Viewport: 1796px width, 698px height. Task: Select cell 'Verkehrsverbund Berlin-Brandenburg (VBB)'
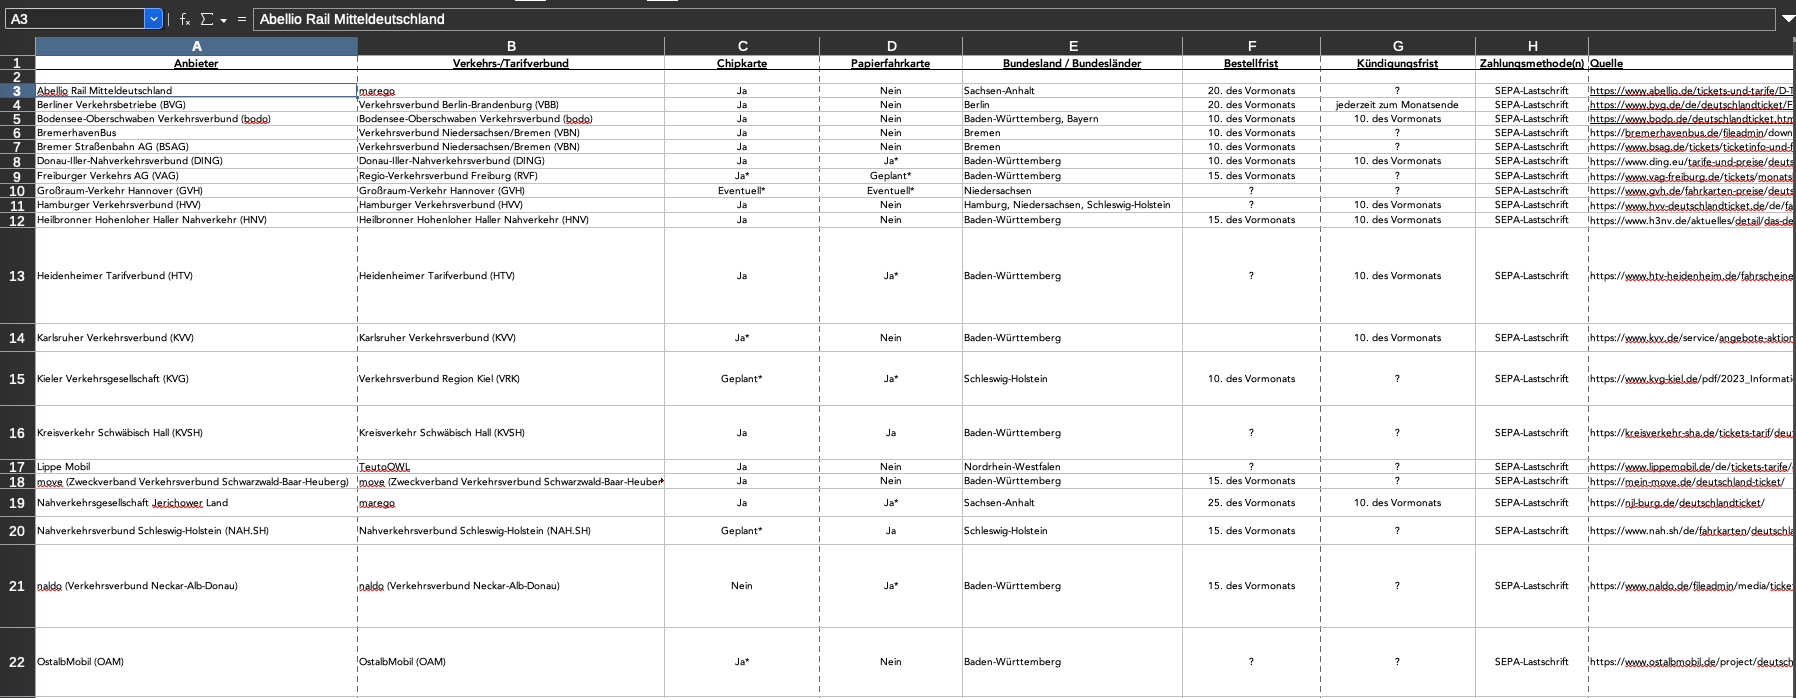point(511,105)
